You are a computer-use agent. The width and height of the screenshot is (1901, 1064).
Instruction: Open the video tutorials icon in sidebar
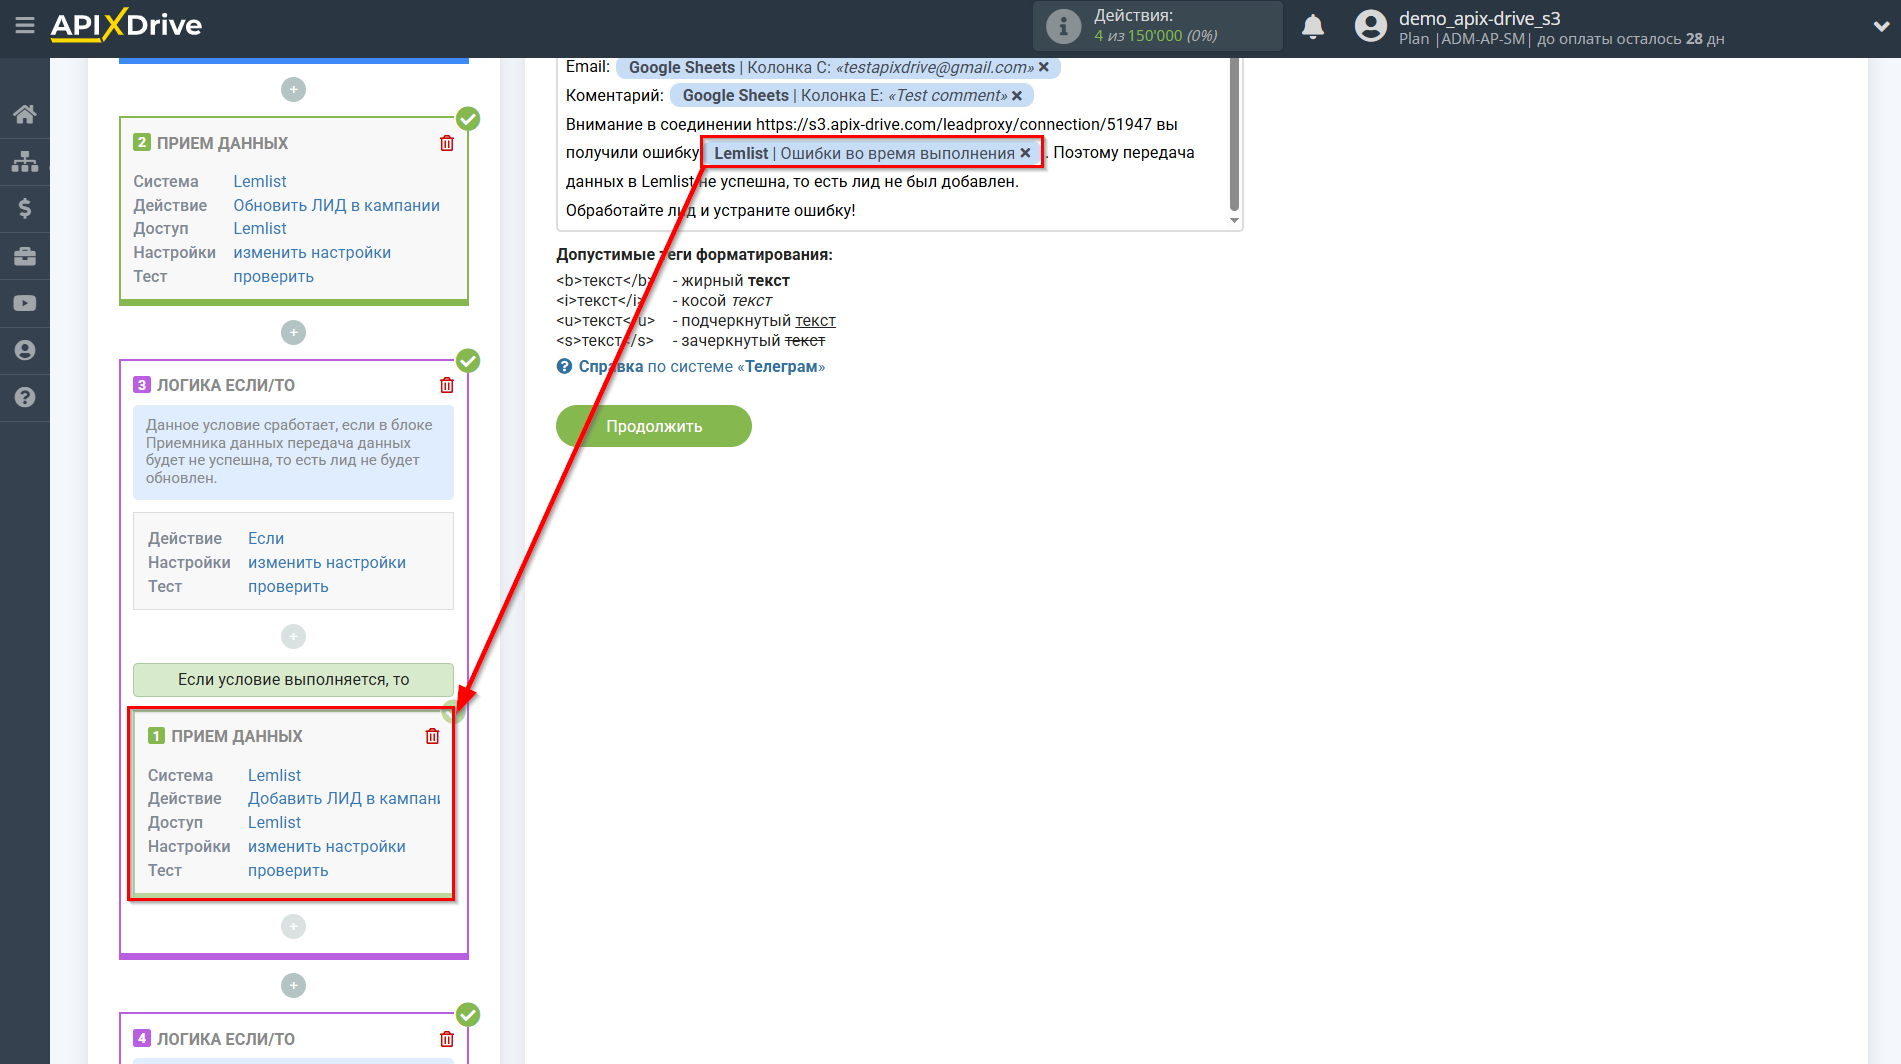(25, 303)
